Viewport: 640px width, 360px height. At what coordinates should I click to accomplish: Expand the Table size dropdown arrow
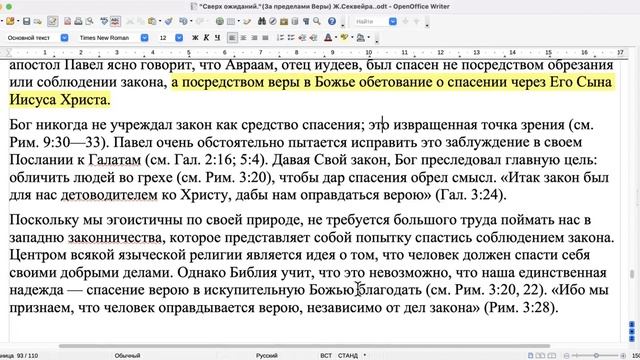[x=238, y=21]
